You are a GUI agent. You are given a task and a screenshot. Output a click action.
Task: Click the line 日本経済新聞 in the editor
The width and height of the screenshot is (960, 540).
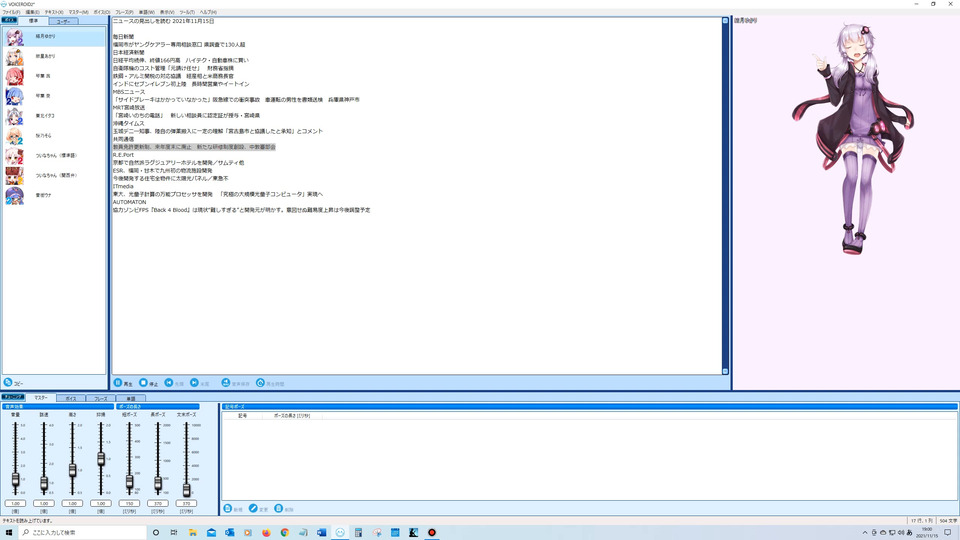(x=129, y=53)
